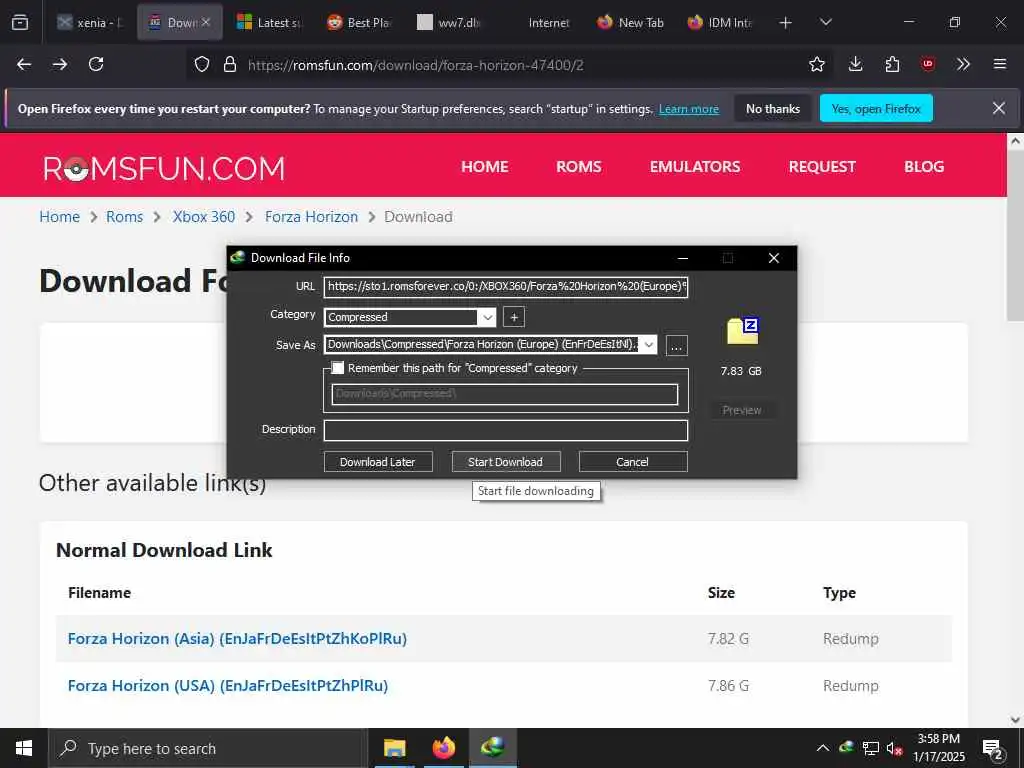Go back to the previous page

point(24,64)
